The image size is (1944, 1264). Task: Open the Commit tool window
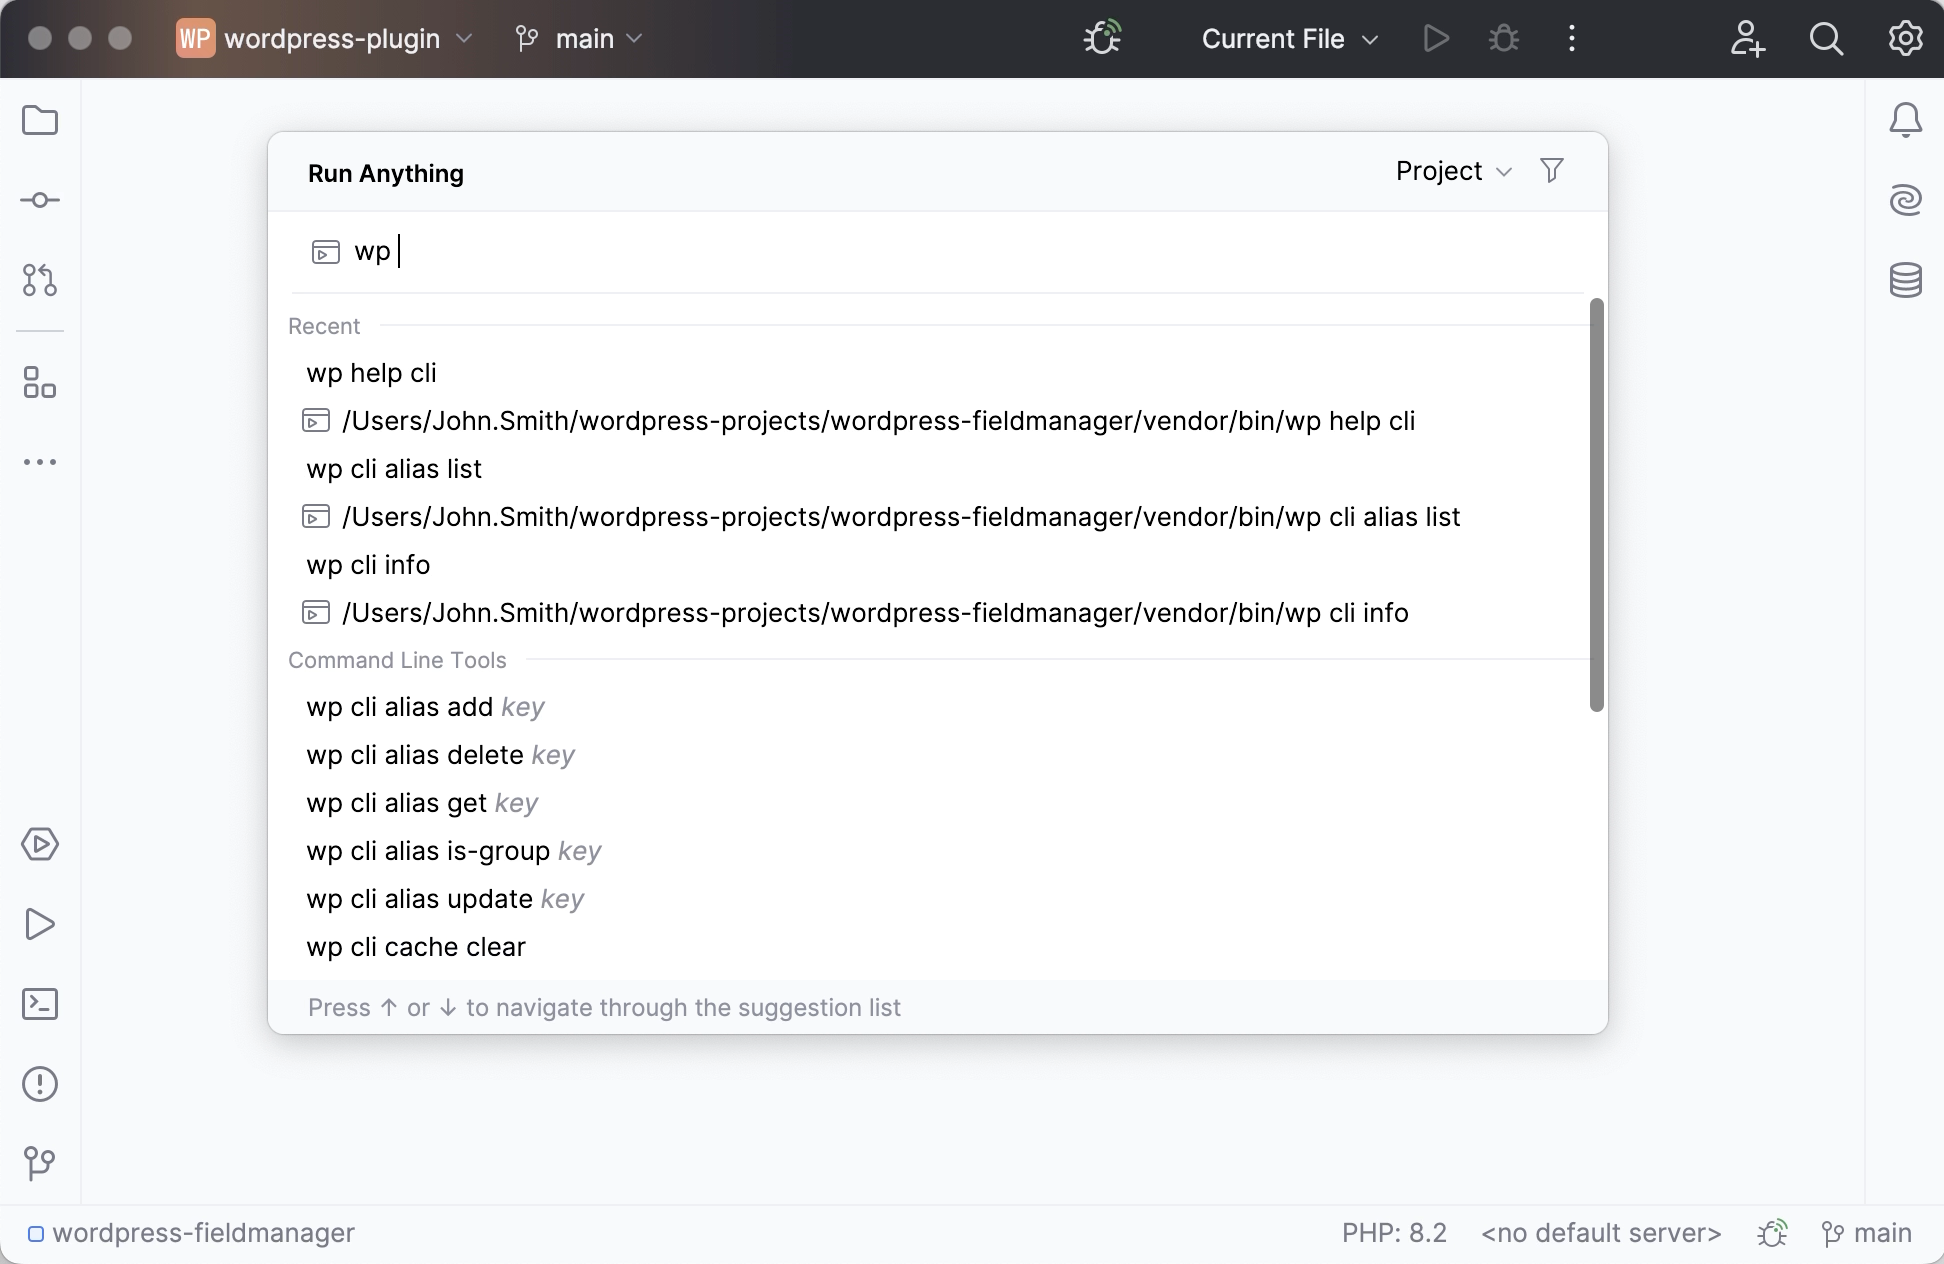tap(40, 200)
